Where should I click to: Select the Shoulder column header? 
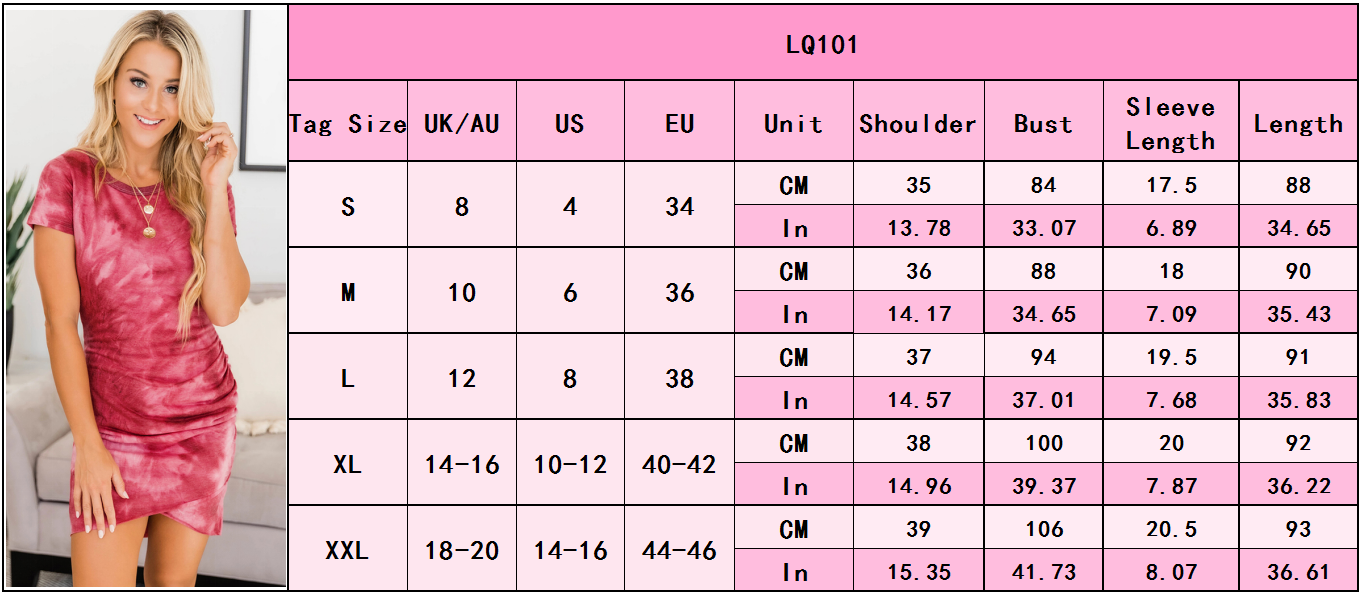[x=918, y=124]
